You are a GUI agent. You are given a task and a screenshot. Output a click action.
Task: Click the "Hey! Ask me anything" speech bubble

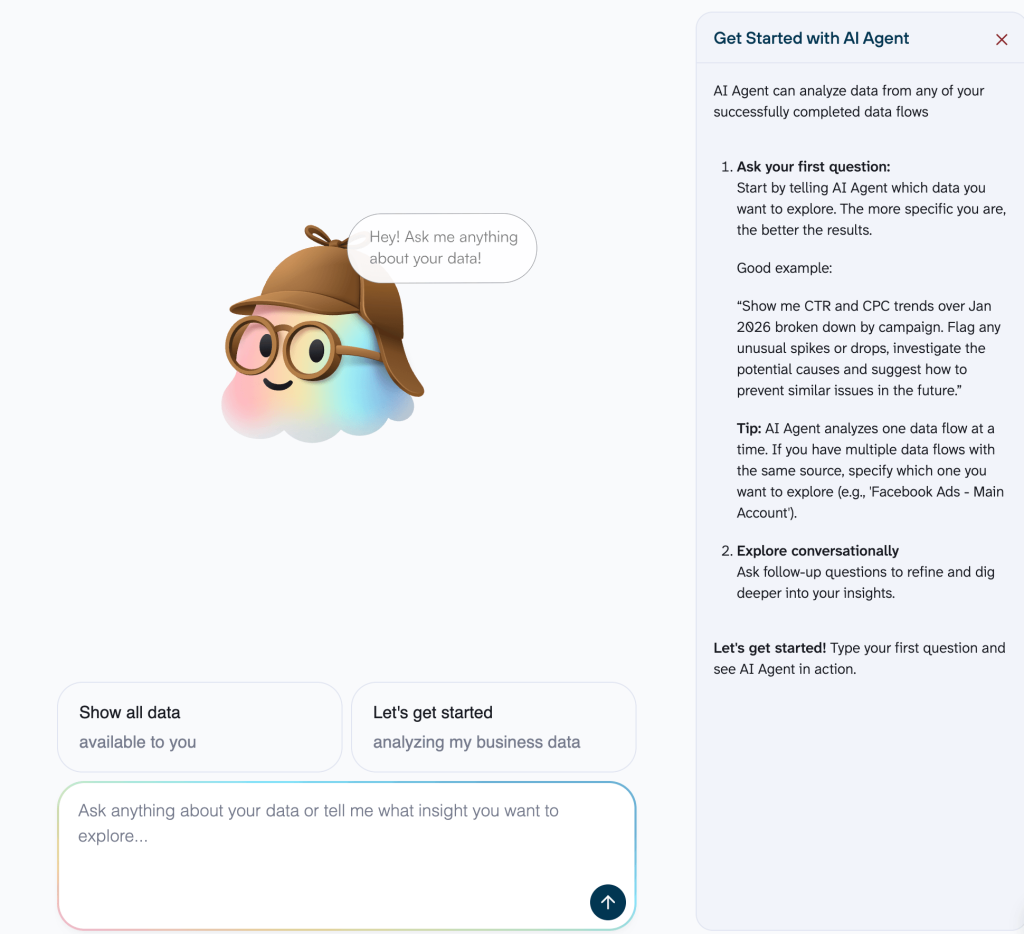point(443,247)
